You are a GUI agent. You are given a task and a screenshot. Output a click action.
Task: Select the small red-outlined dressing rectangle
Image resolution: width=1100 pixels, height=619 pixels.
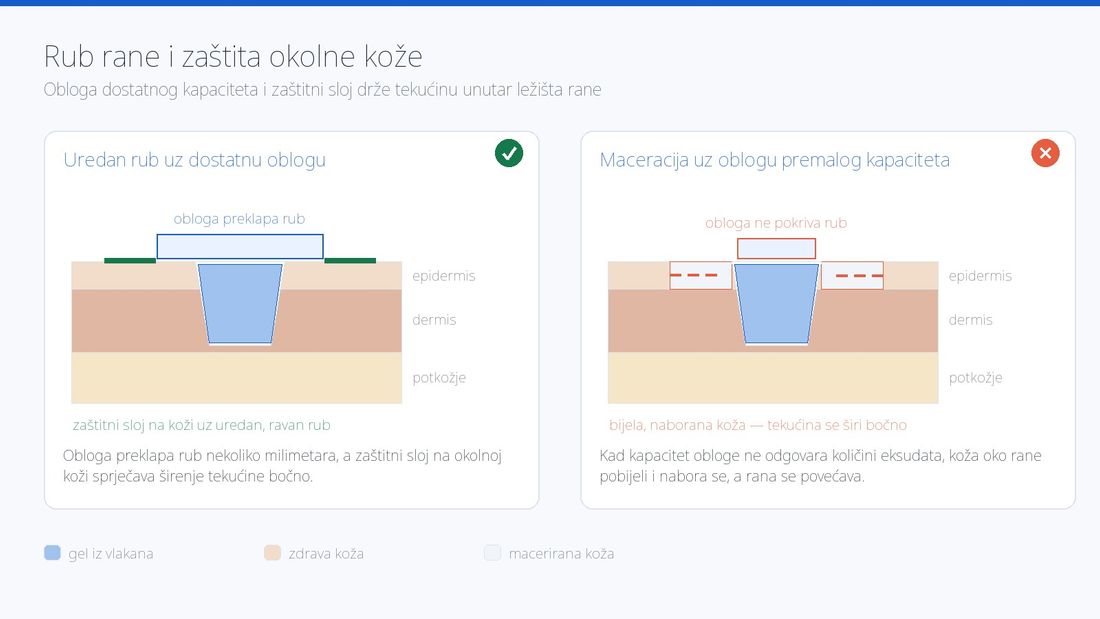pyautogui.click(x=777, y=248)
